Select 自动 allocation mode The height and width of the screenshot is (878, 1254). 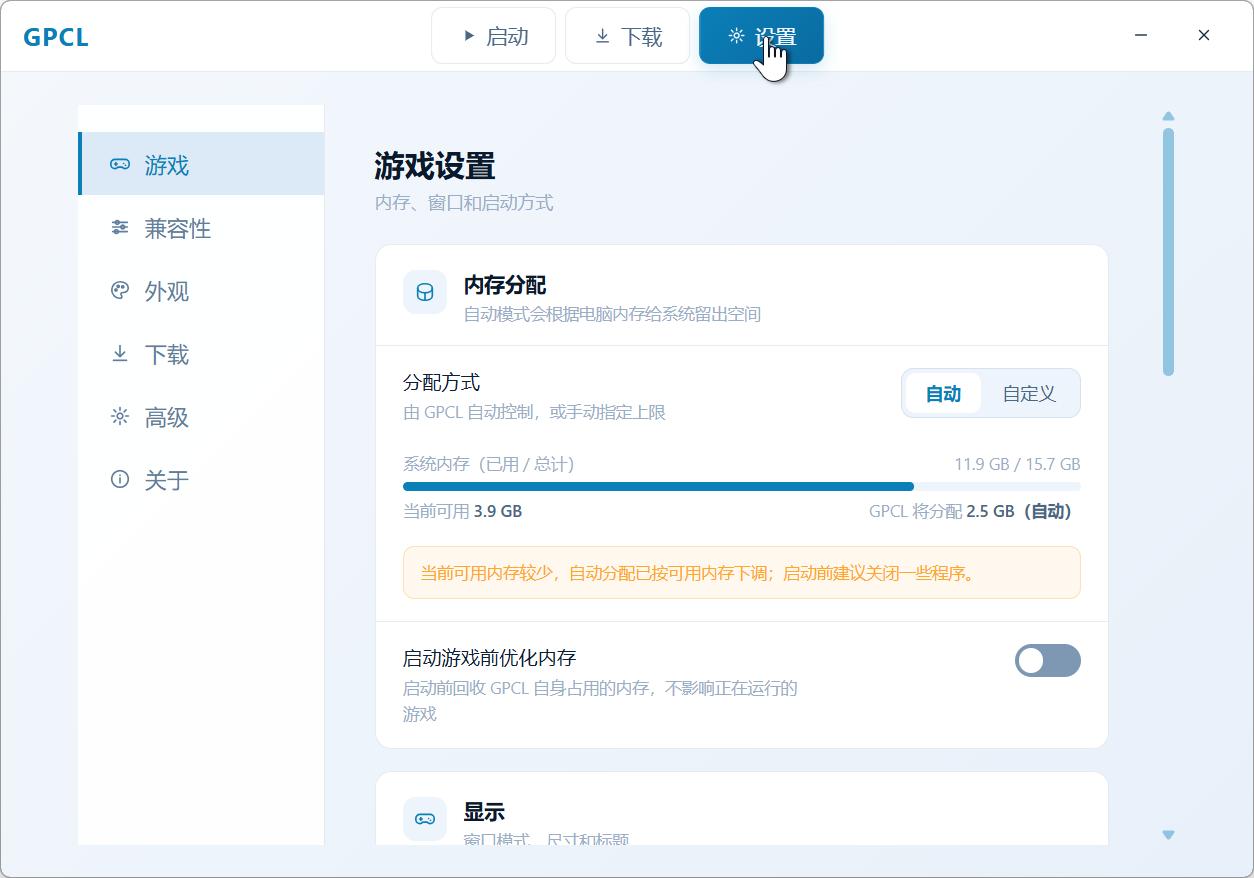(943, 393)
